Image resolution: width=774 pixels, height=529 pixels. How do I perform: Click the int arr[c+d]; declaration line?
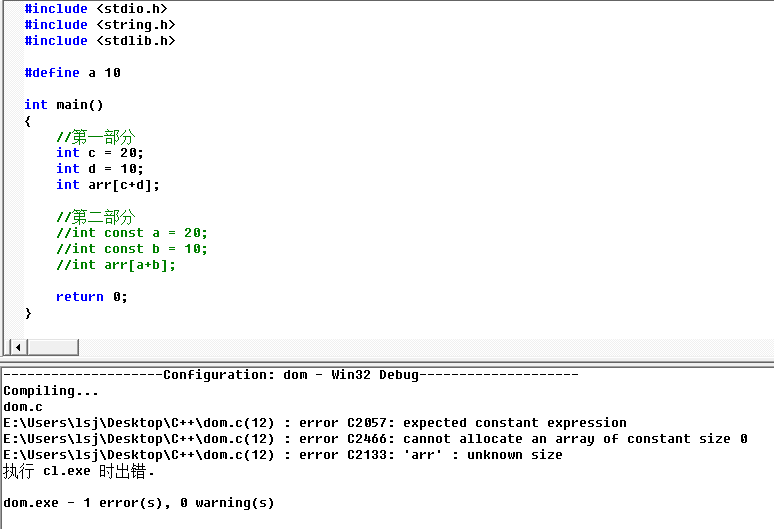tap(108, 185)
